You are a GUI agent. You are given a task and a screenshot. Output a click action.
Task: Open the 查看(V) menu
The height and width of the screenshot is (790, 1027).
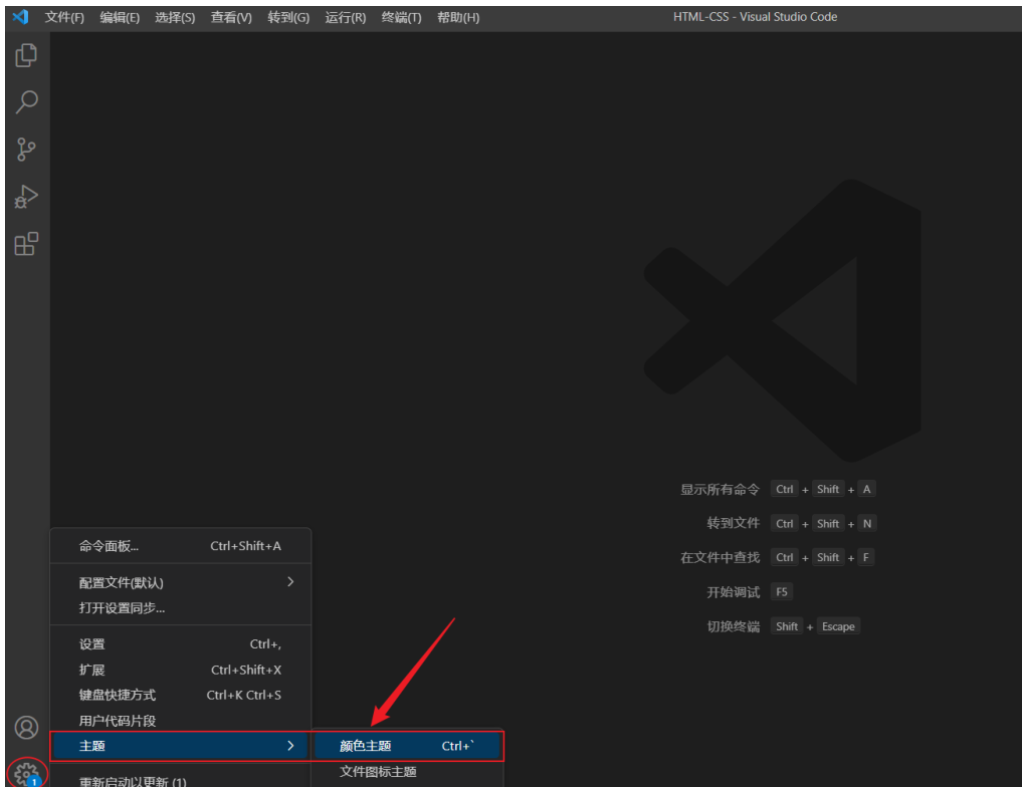pyautogui.click(x=231, y=18)
